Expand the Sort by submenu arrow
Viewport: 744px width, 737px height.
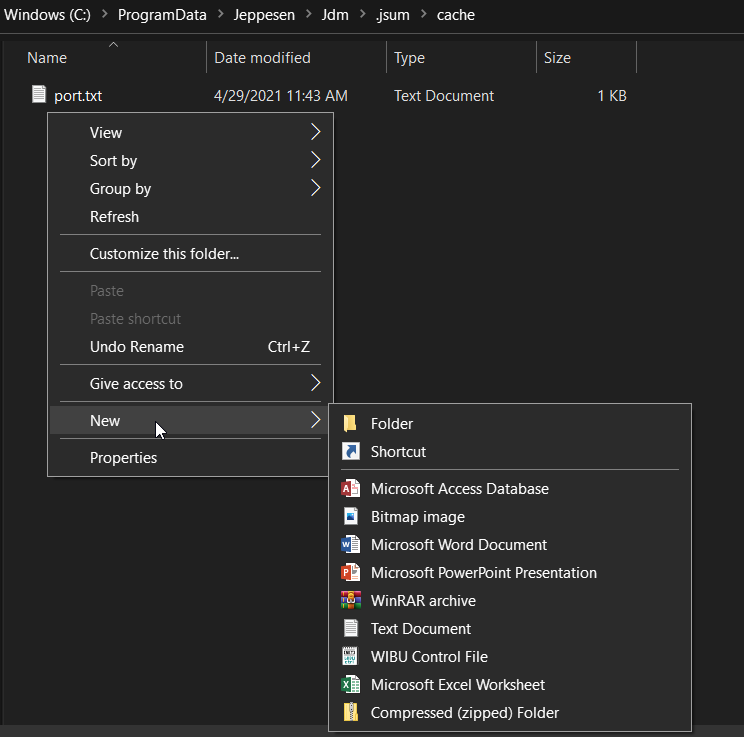(x=315, y=161)
